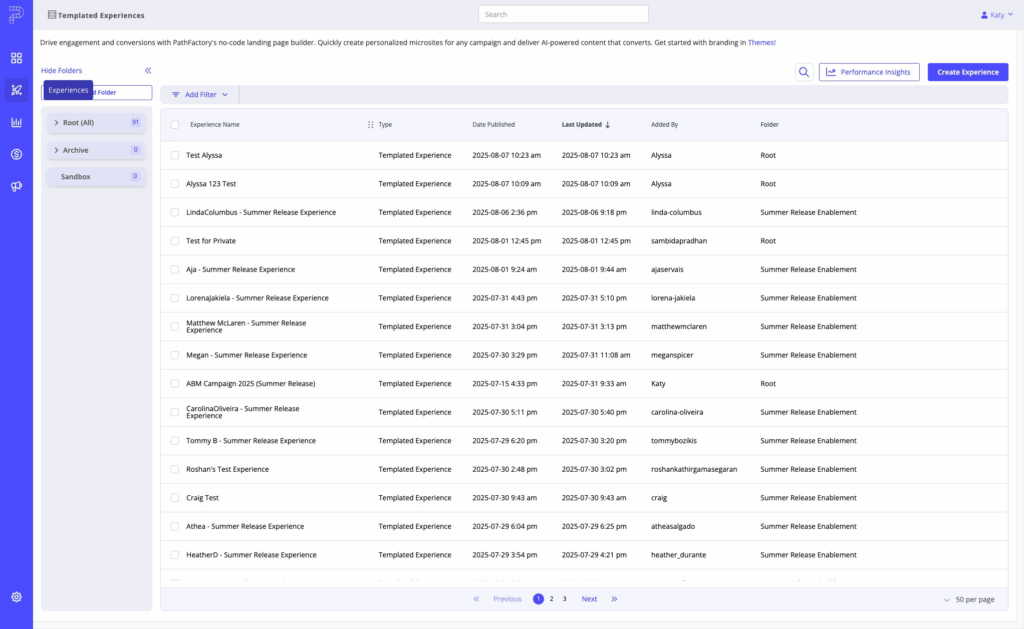The height and width of the screenshot is (629, 1024).
Task: Jump to first page double-left arrow
Action: (x=476, y=599)
